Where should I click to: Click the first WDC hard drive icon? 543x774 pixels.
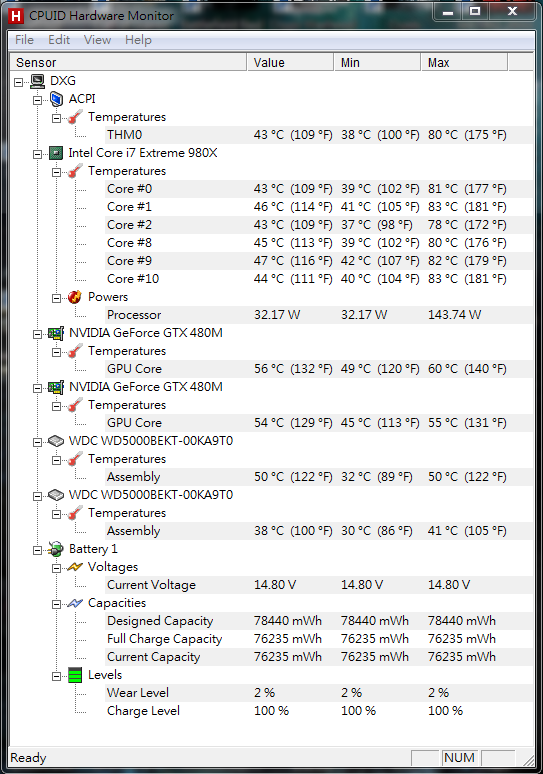tap(56, 441)
